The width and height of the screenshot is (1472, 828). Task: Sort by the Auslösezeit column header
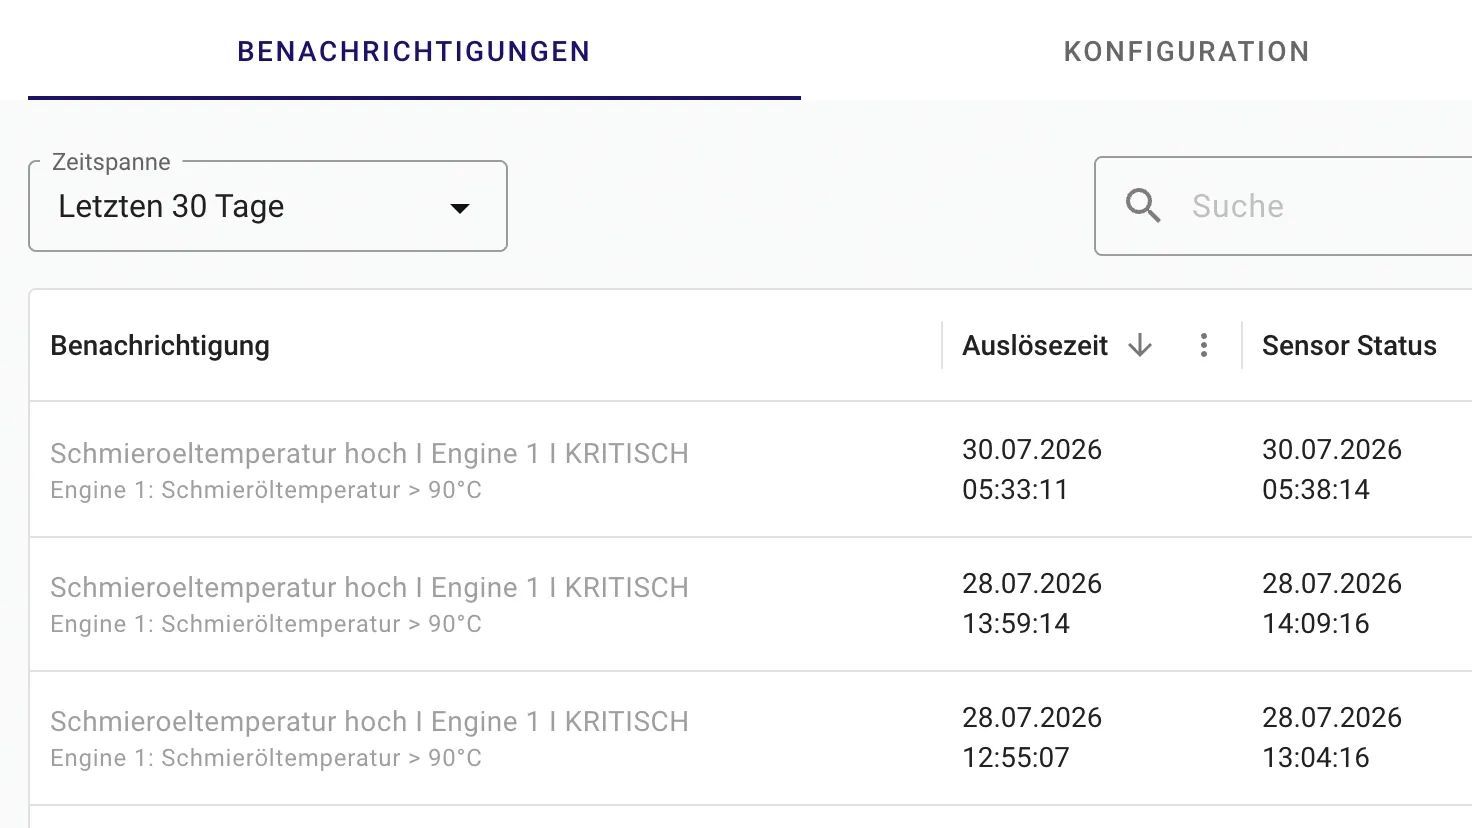point(1035,345)
